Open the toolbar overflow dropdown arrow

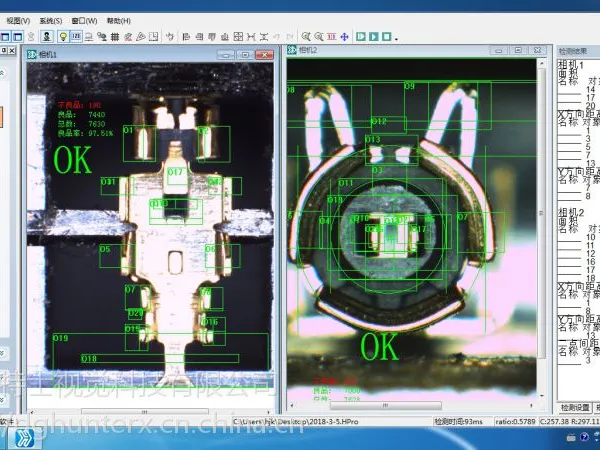(396, 39)
